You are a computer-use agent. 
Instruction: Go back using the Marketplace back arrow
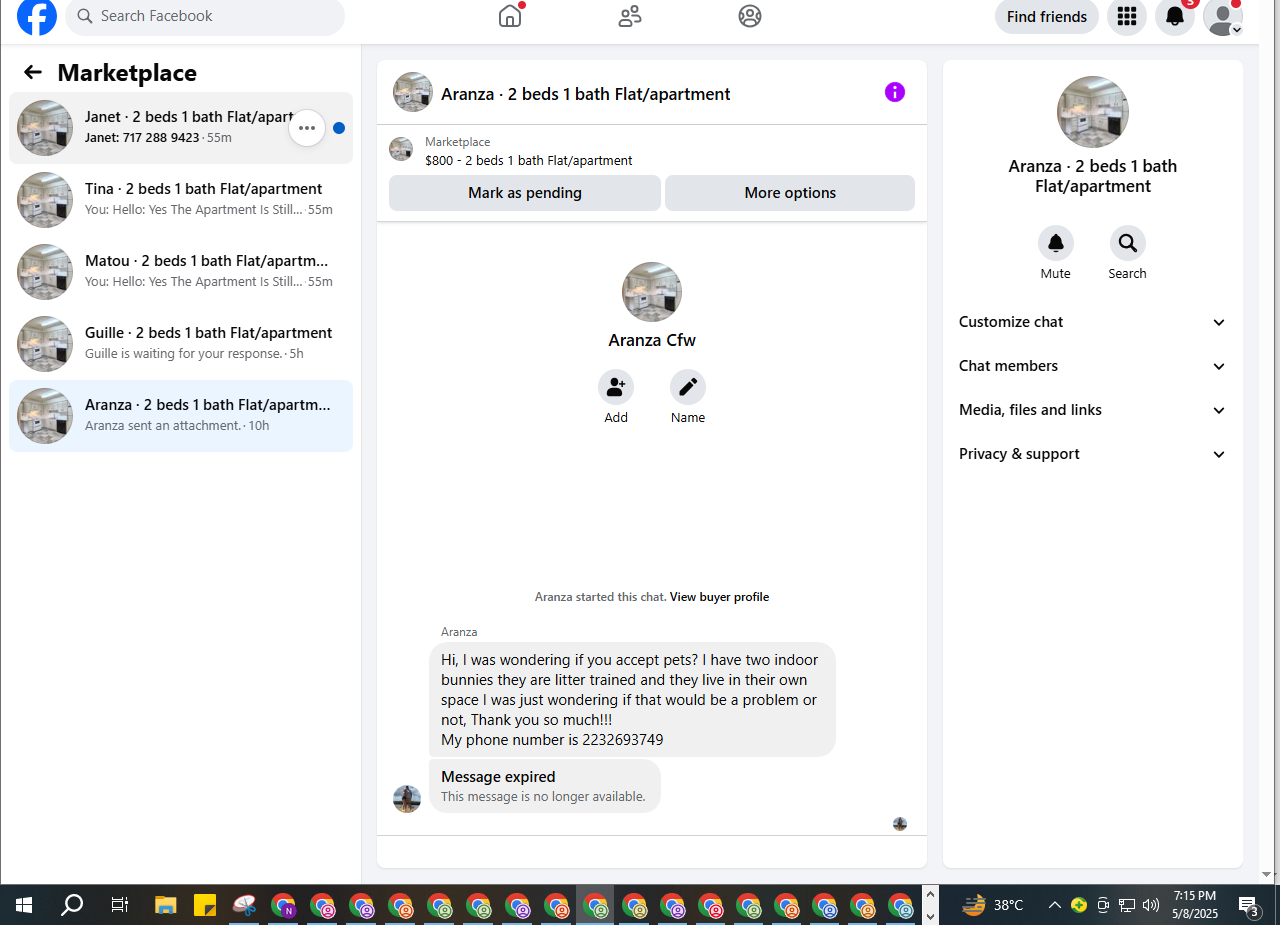coord(33,72)
